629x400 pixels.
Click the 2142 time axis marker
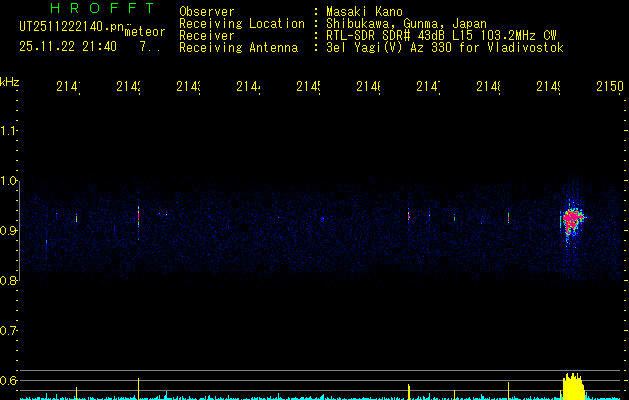pos(128,87)
